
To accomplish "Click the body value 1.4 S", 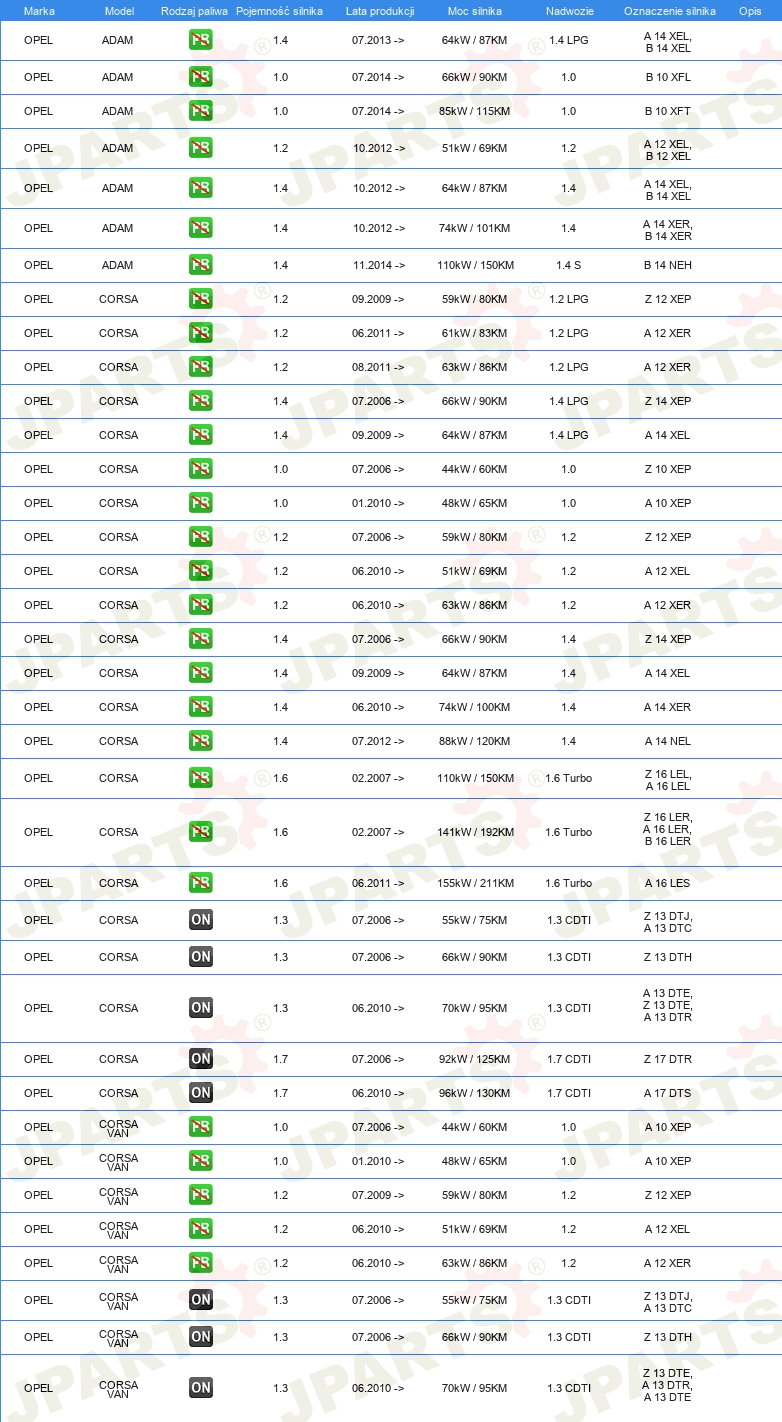I will coord(569,265).
